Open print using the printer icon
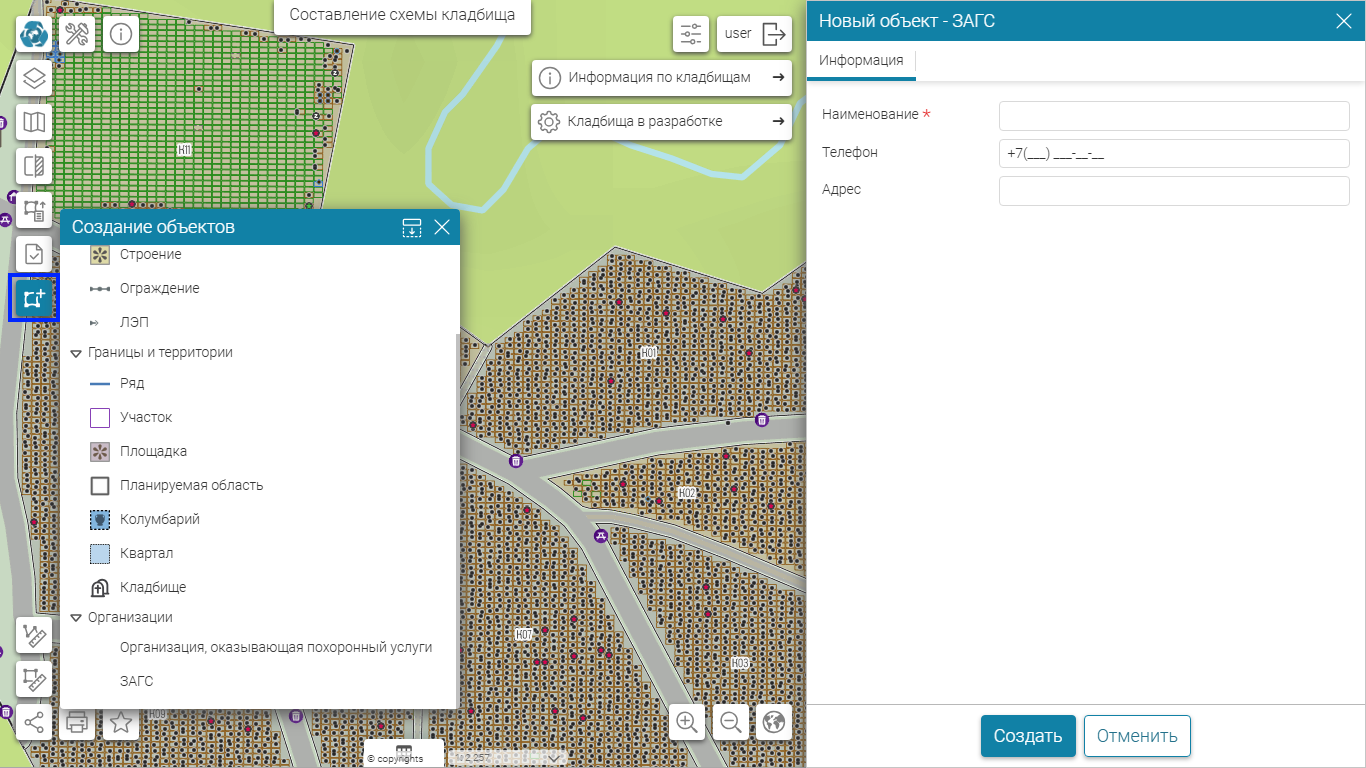The height and width of the screenshot is (768, 1366). 77,722
